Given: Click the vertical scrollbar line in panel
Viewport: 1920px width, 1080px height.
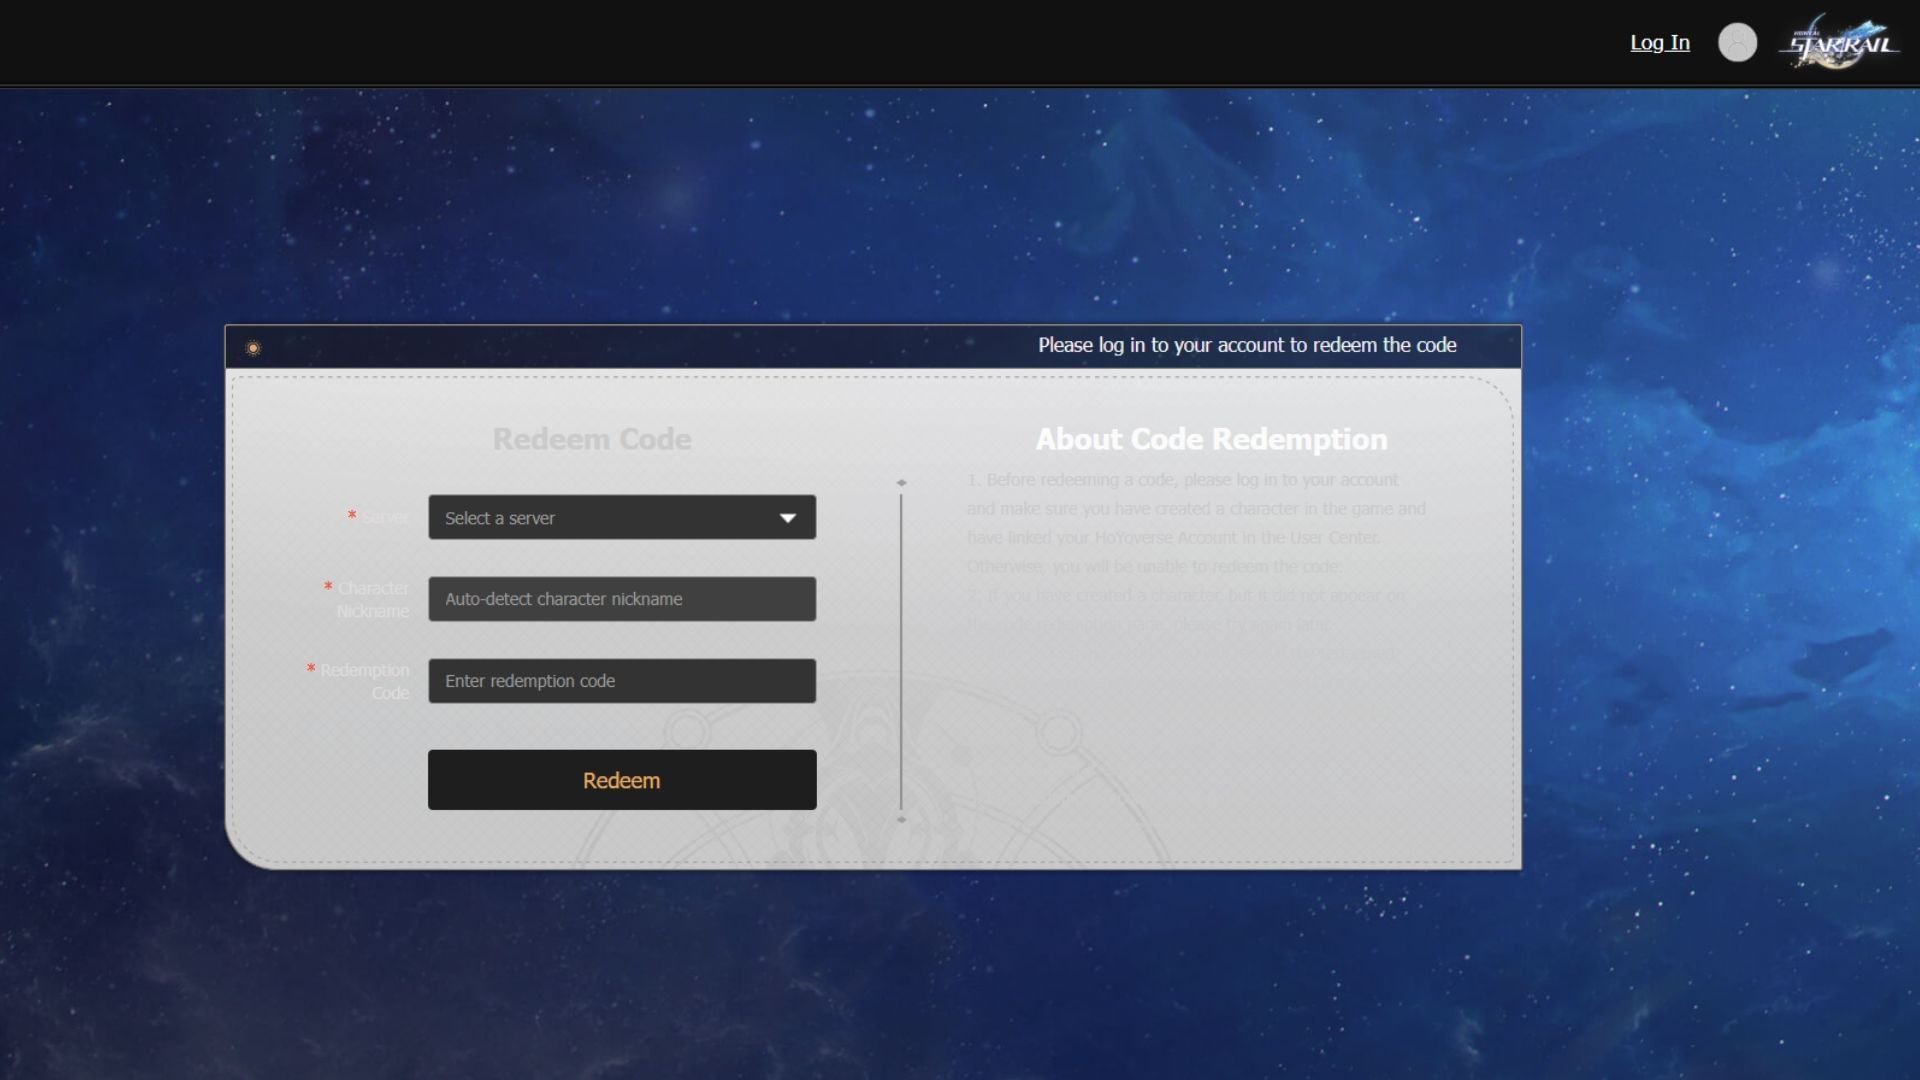Looking at the screenshot, I should (901, 650).
